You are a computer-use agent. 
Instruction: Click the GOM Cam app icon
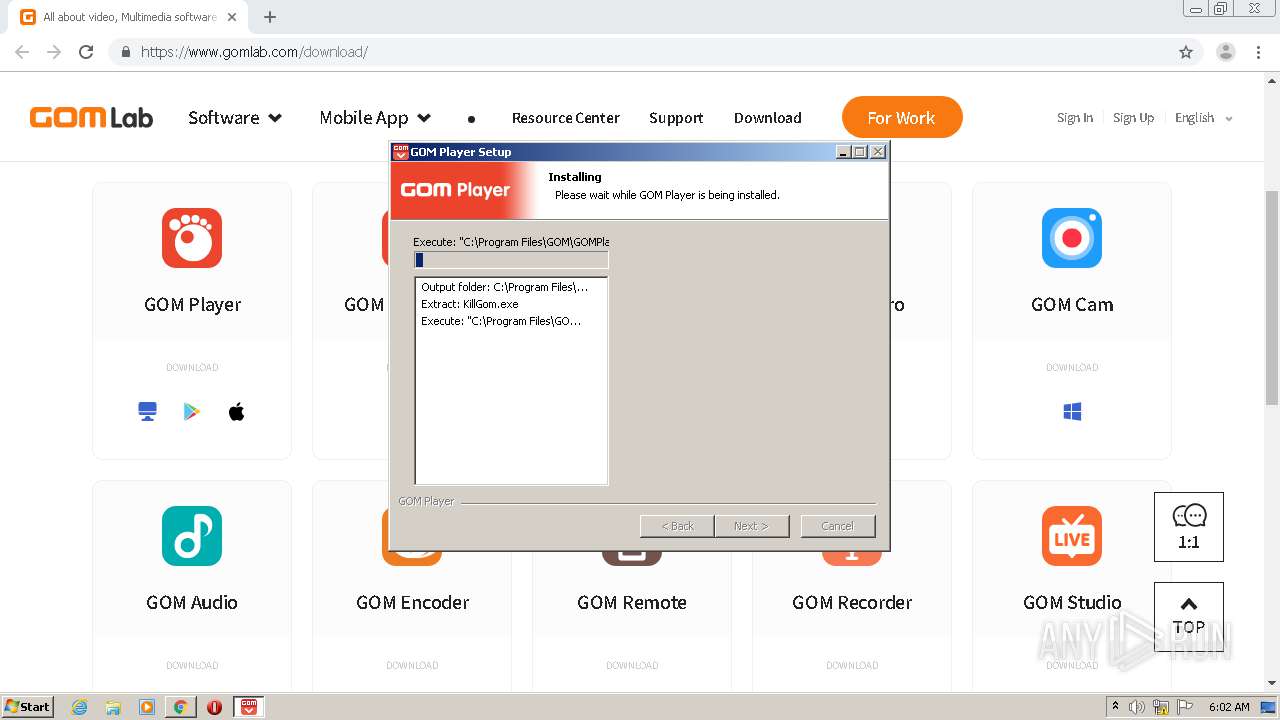tap(1072, 238)
